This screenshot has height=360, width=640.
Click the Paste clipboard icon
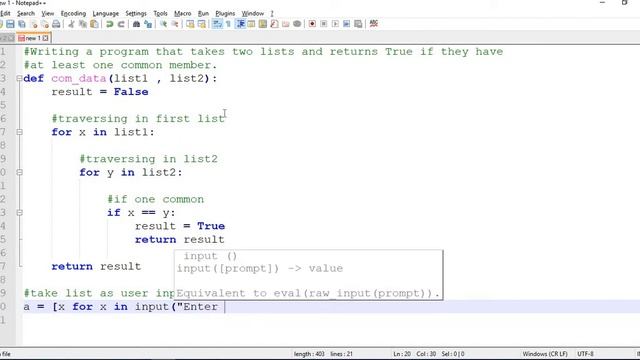[x=94, y=24]
